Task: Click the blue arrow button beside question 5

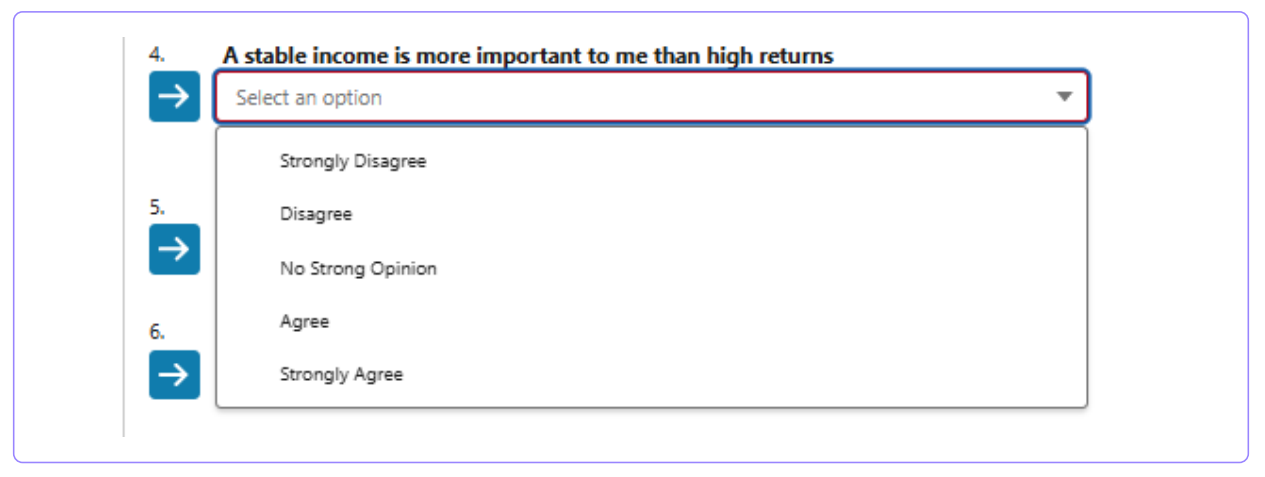Action: click(x=174, y=249)
